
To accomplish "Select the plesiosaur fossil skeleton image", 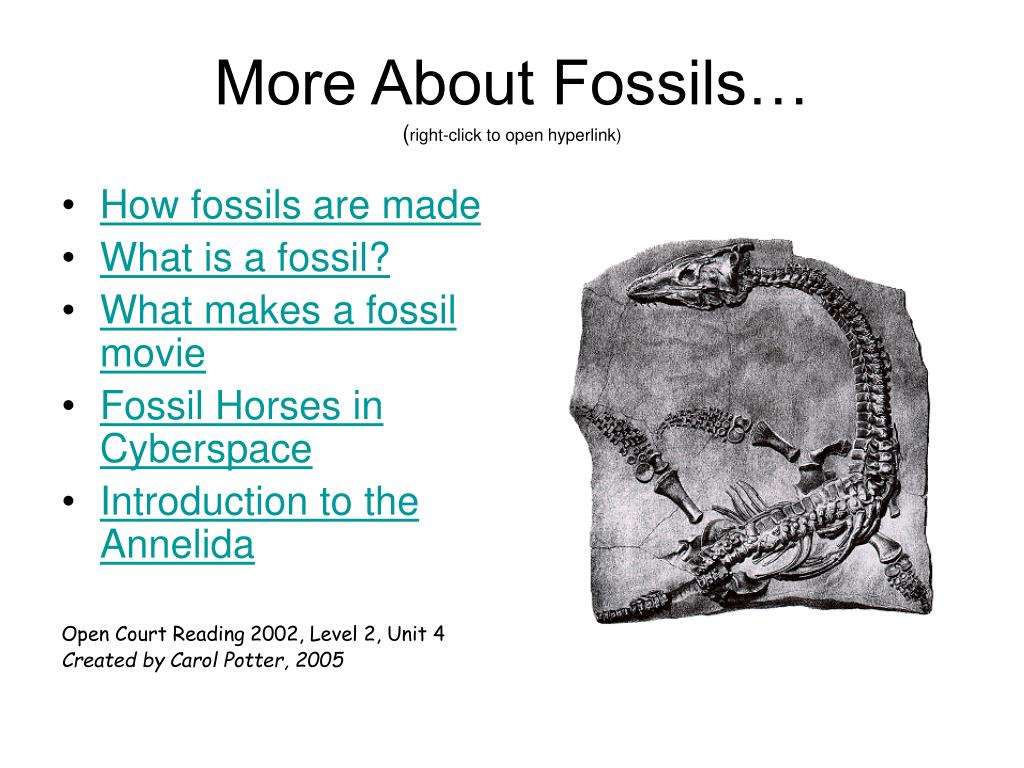I will point(750,431).
